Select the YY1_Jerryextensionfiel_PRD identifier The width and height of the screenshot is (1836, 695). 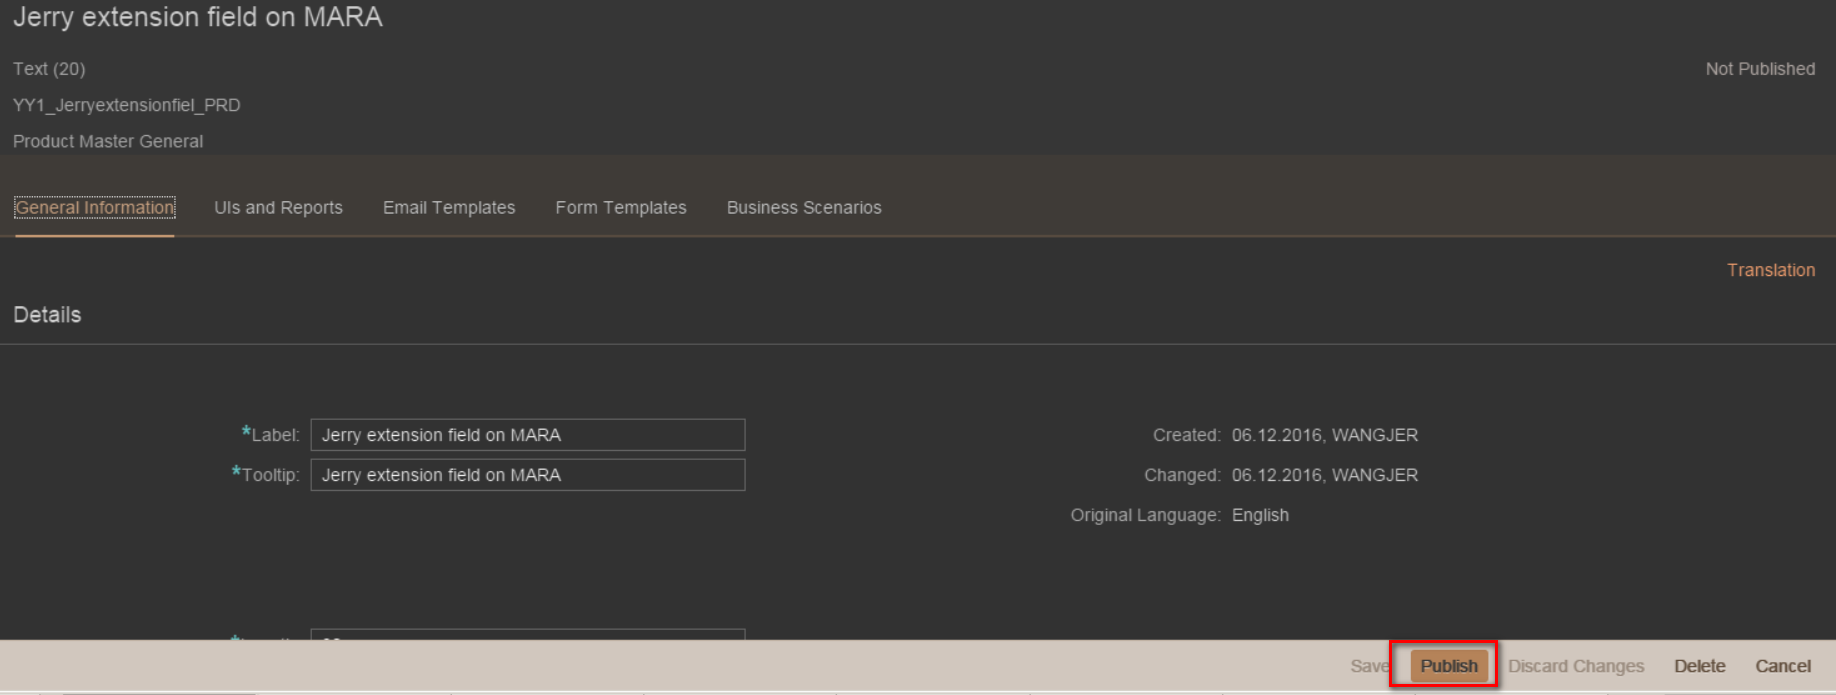[127, 105]
